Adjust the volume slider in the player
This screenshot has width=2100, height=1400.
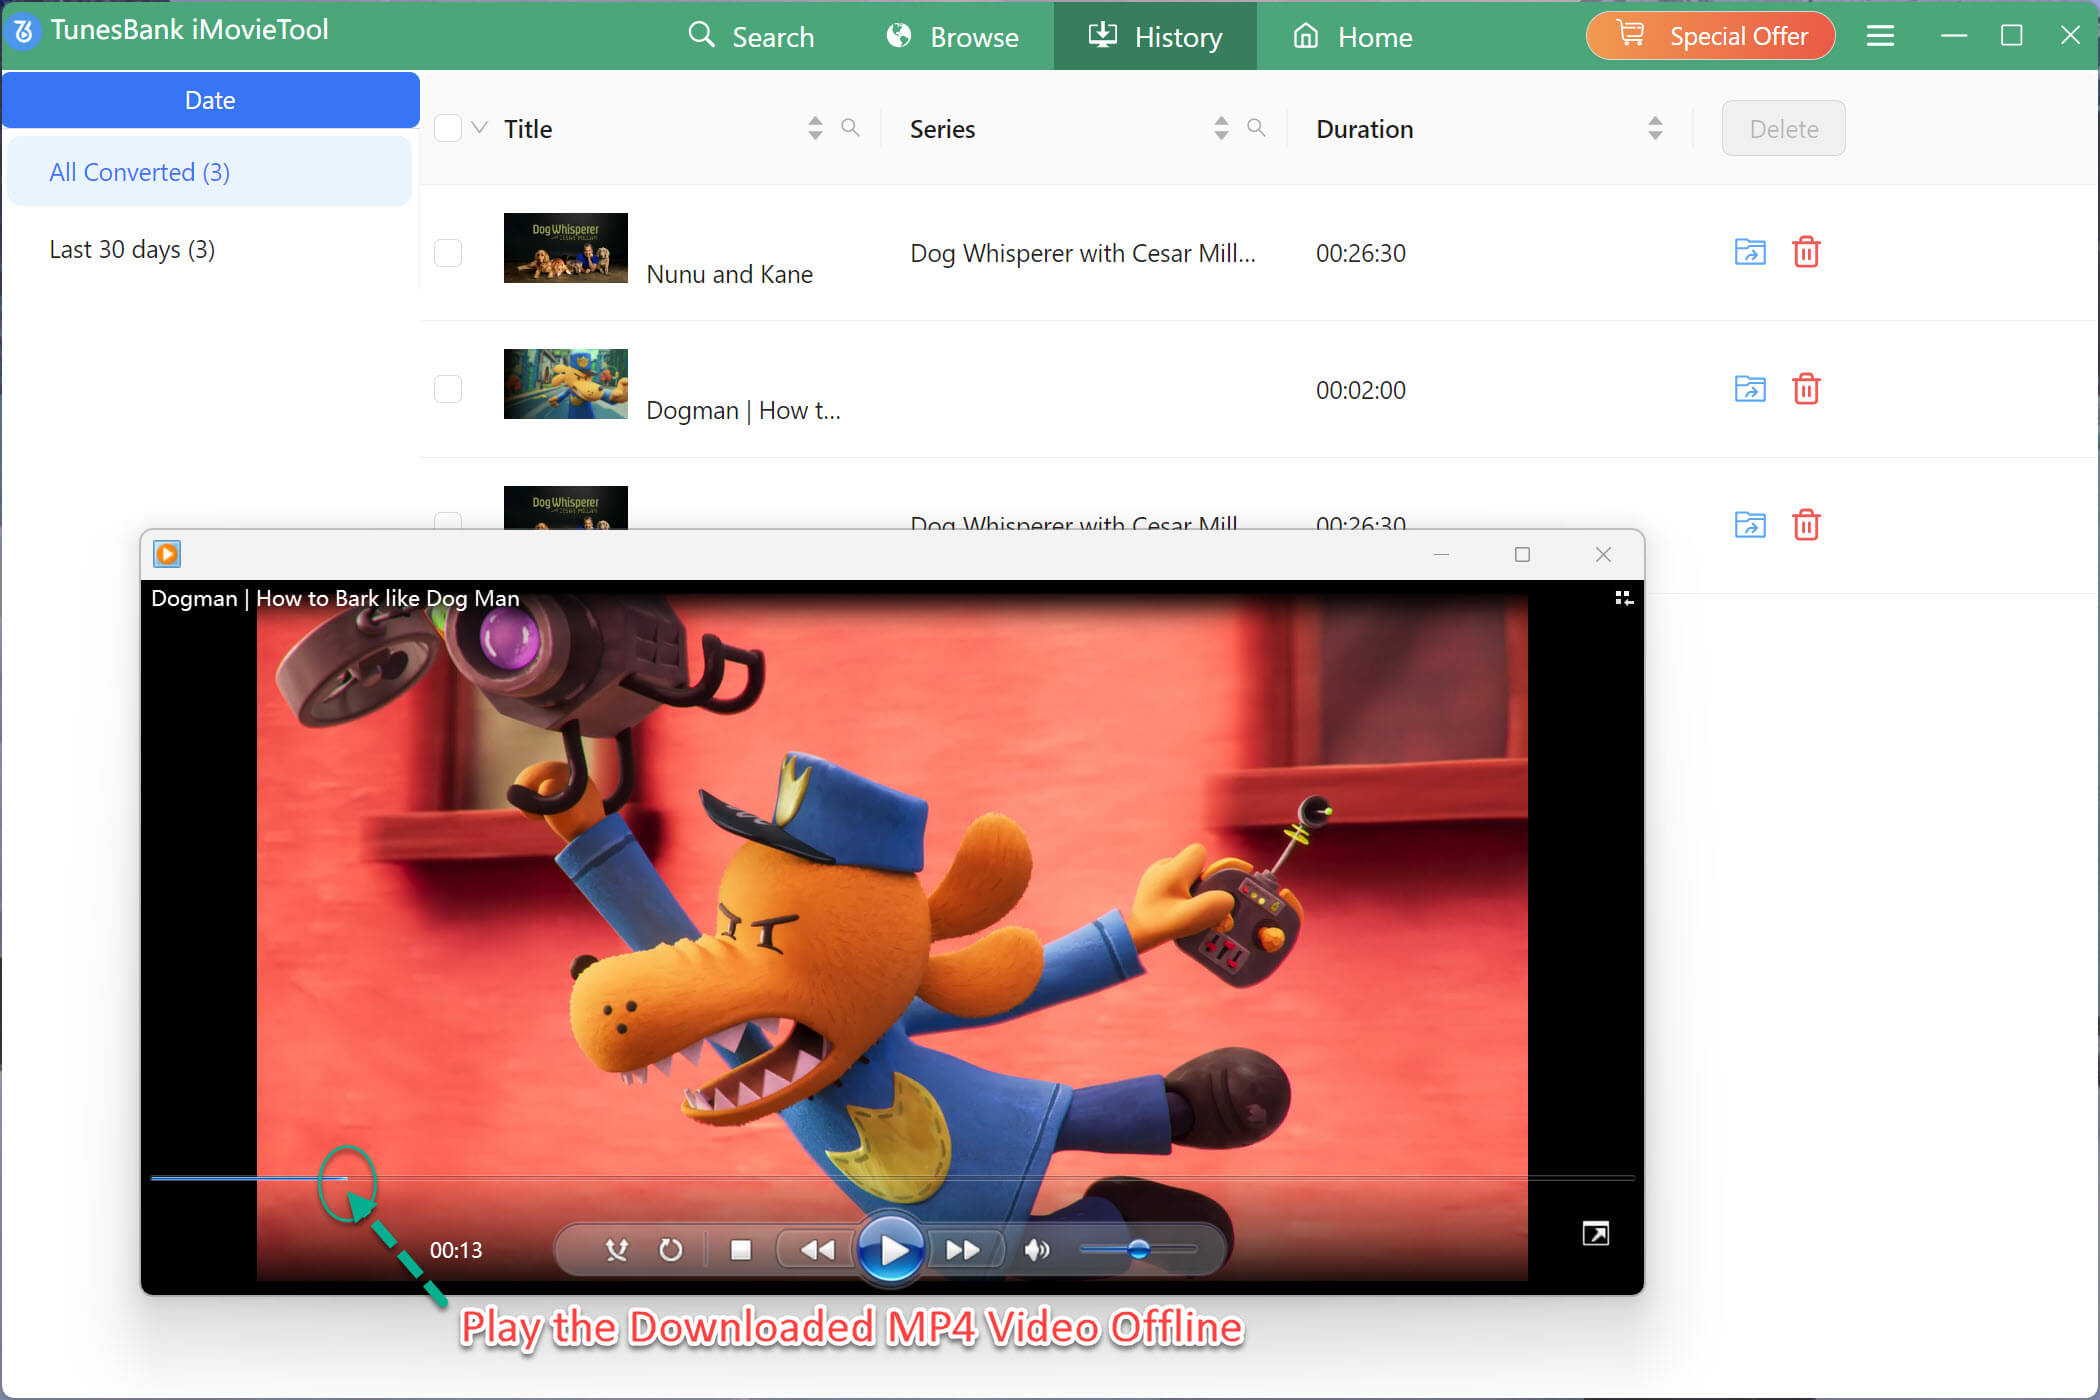point(1139,1249)
